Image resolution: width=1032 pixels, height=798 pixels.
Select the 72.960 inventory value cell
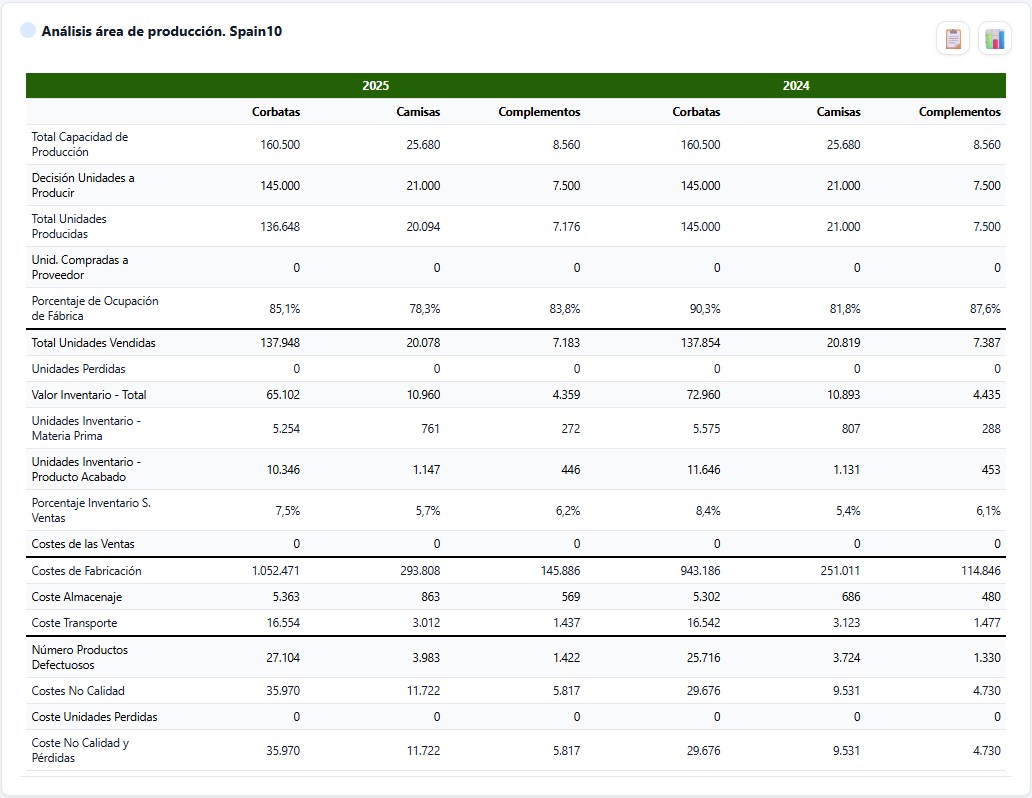pyautogui.click(x=702, y=395)
